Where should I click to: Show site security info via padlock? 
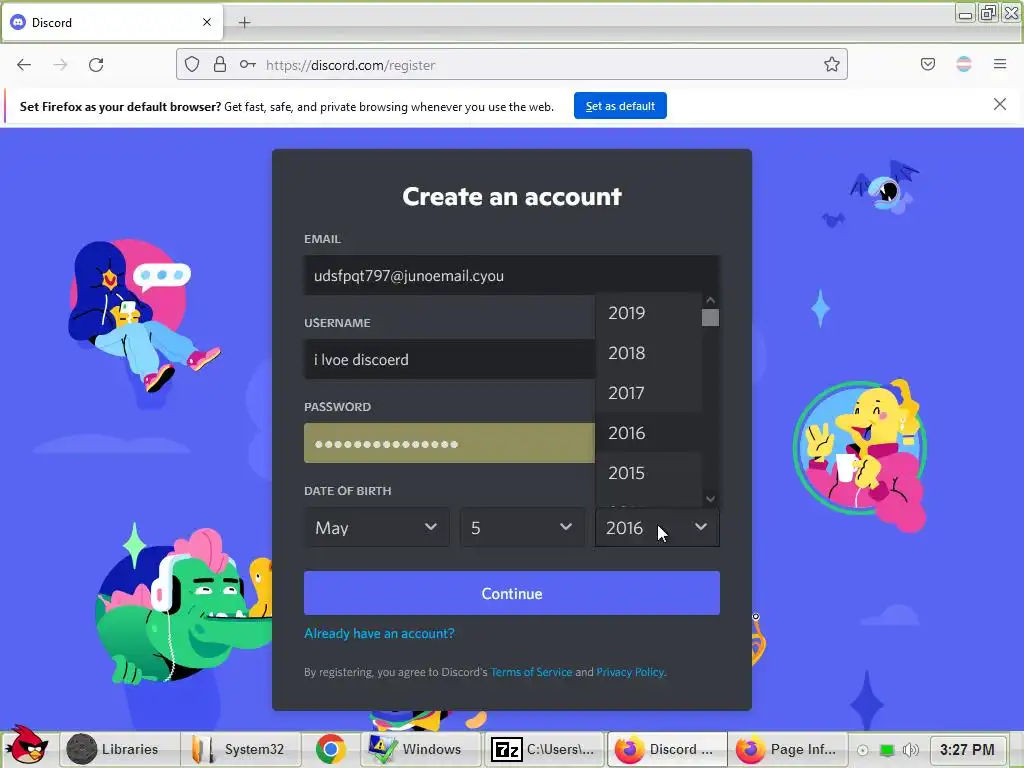[x=219, y=65]
